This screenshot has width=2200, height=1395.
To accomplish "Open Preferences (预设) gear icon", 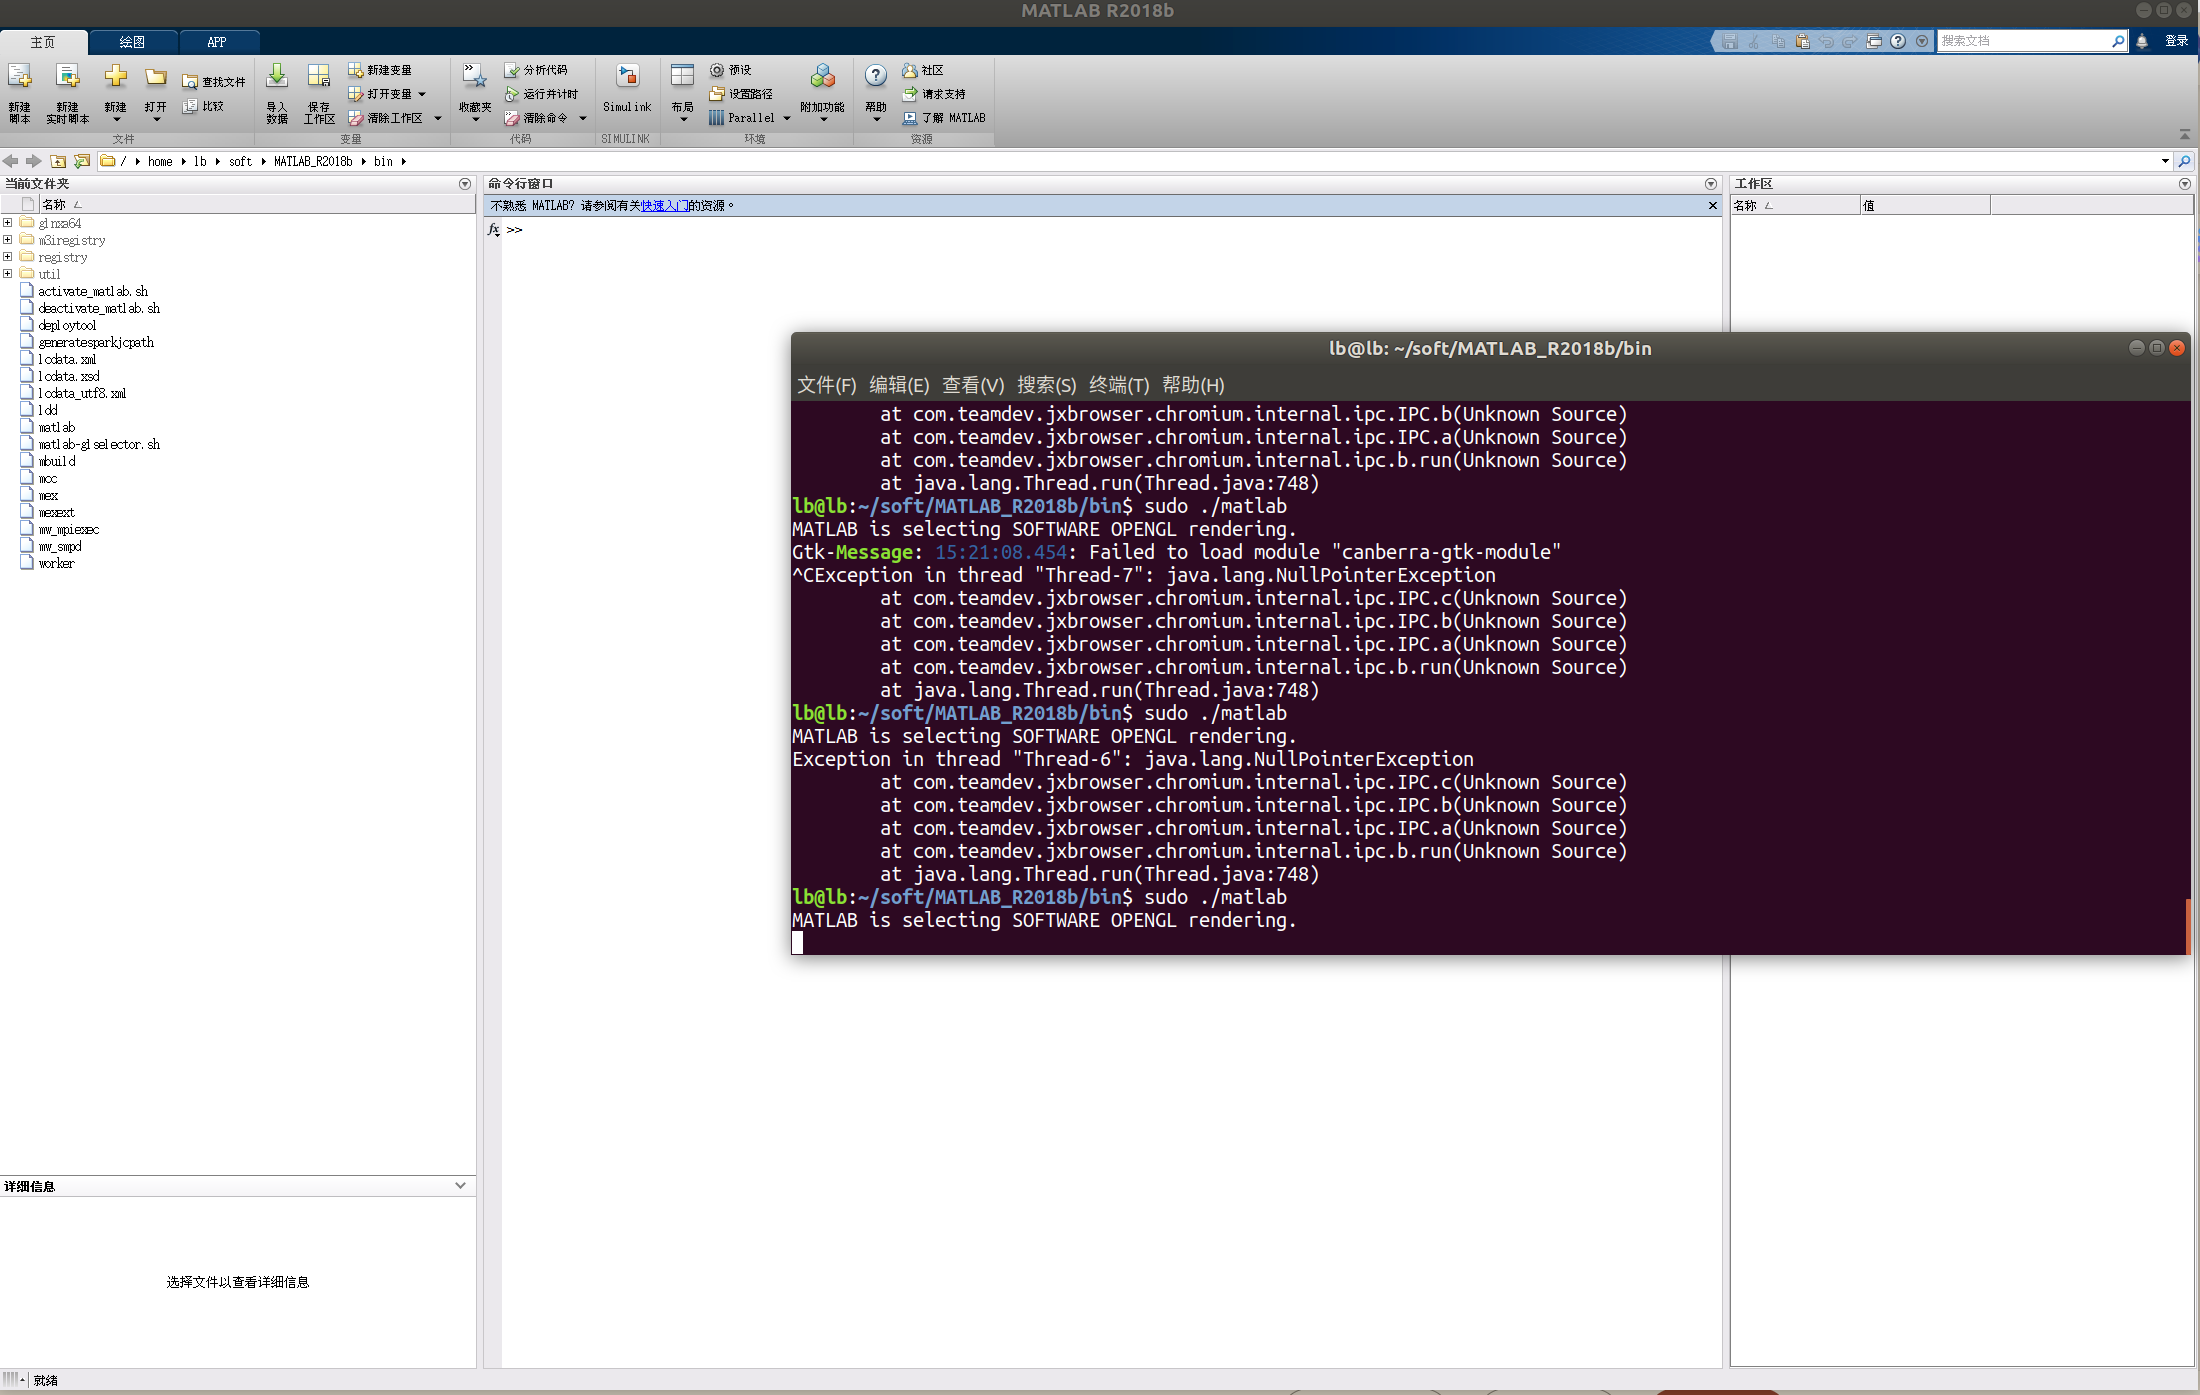I will click(717, 70).
